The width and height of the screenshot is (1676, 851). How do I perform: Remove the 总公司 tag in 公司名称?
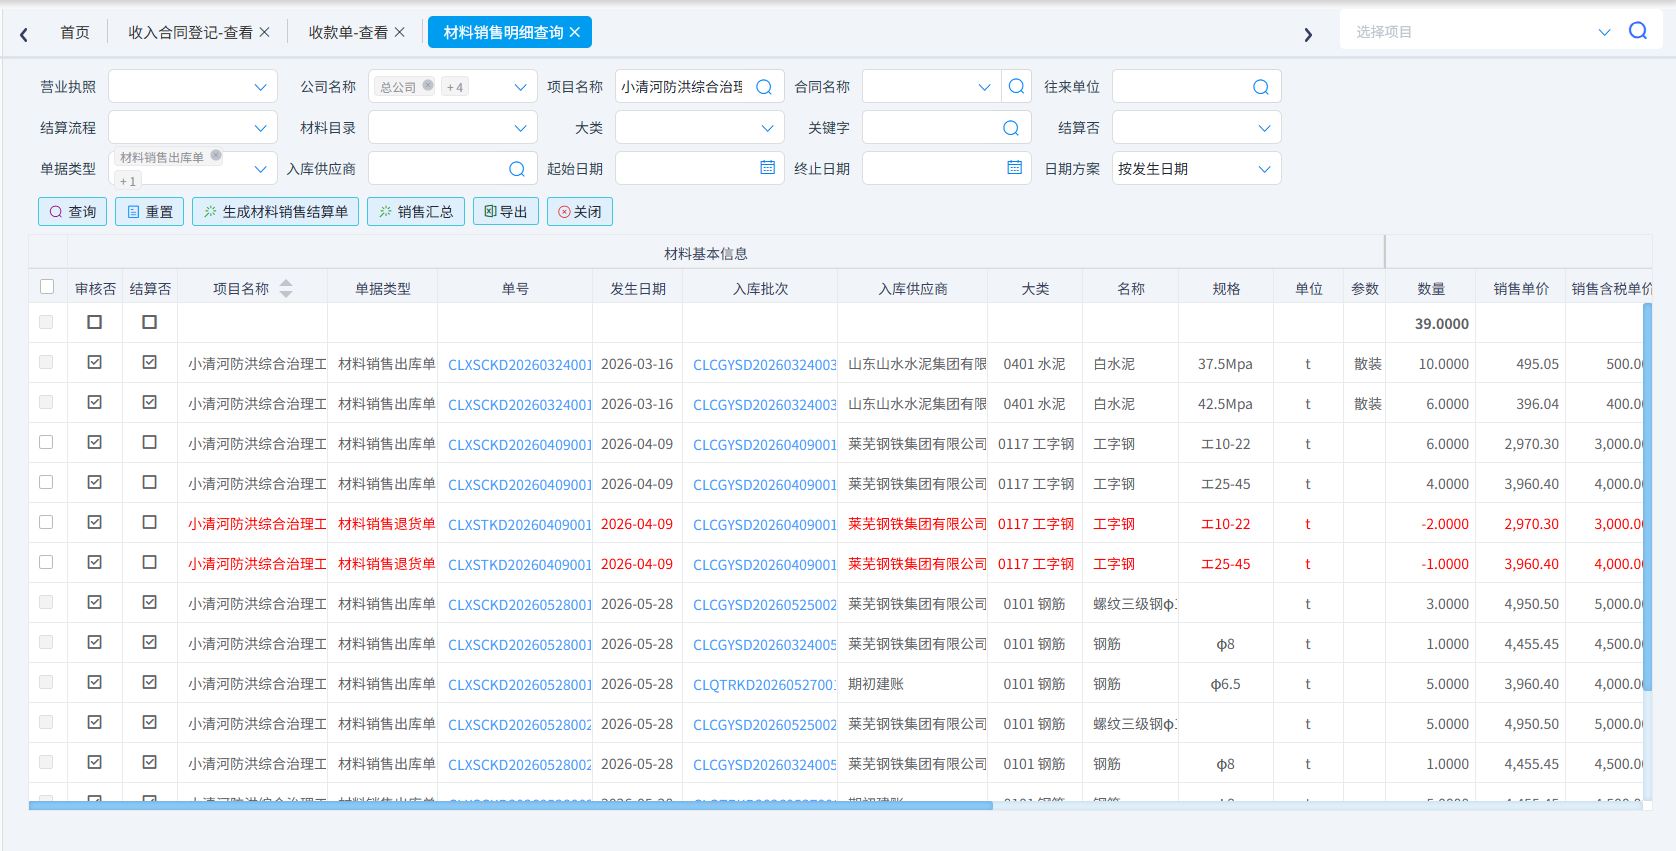coord(428,85)
